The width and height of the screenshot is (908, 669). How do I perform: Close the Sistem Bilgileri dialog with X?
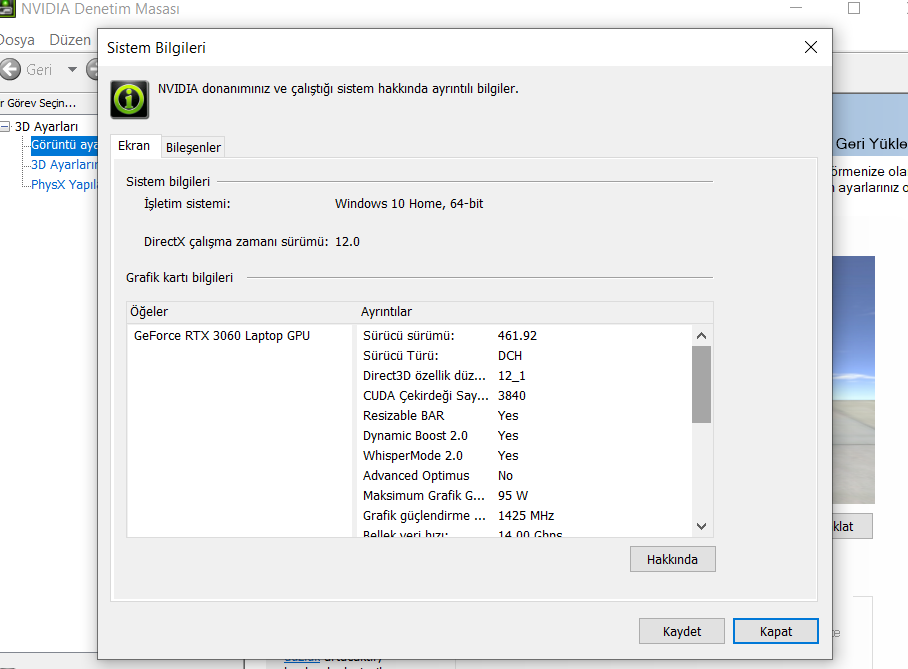click(811, 47)
